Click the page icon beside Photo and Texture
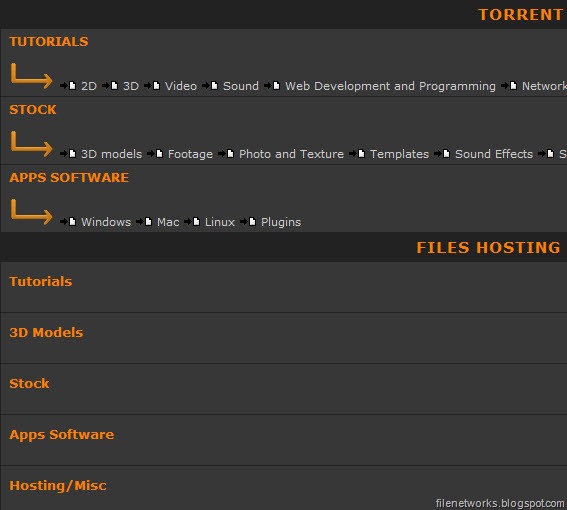Screen dimensions: 567x510 point(230,154)
